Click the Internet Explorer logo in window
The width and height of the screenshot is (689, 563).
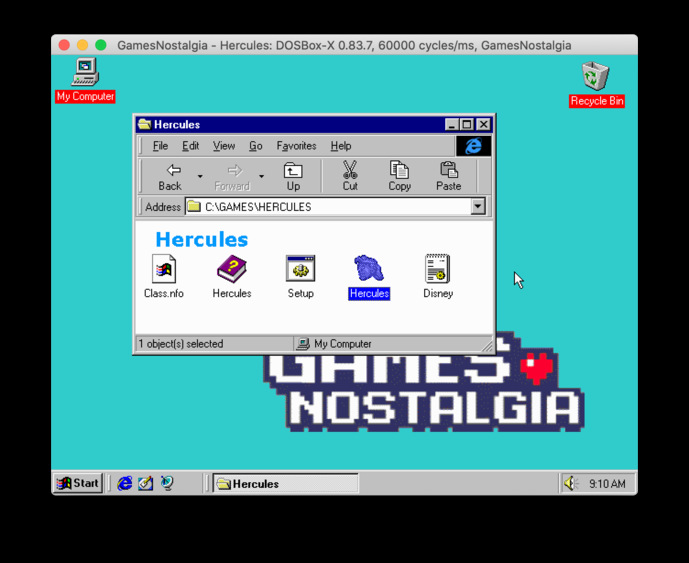point(474,146)
